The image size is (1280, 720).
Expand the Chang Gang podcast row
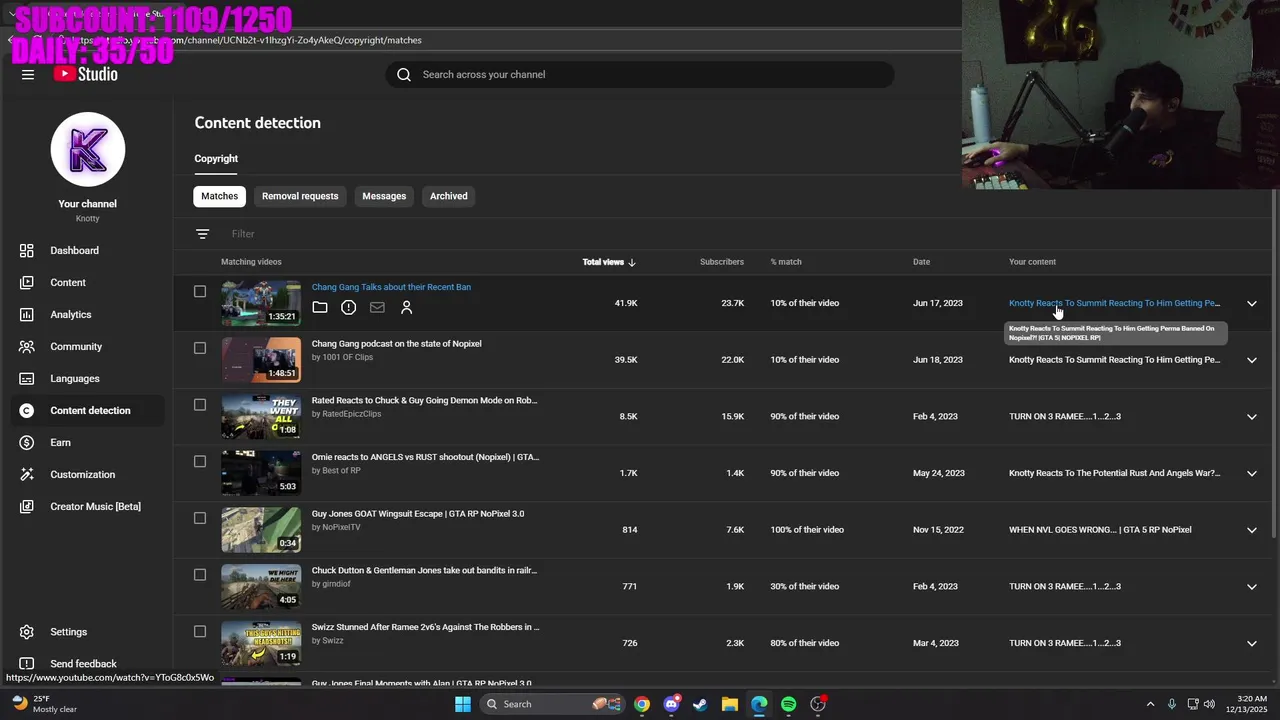coord(1251,360)
